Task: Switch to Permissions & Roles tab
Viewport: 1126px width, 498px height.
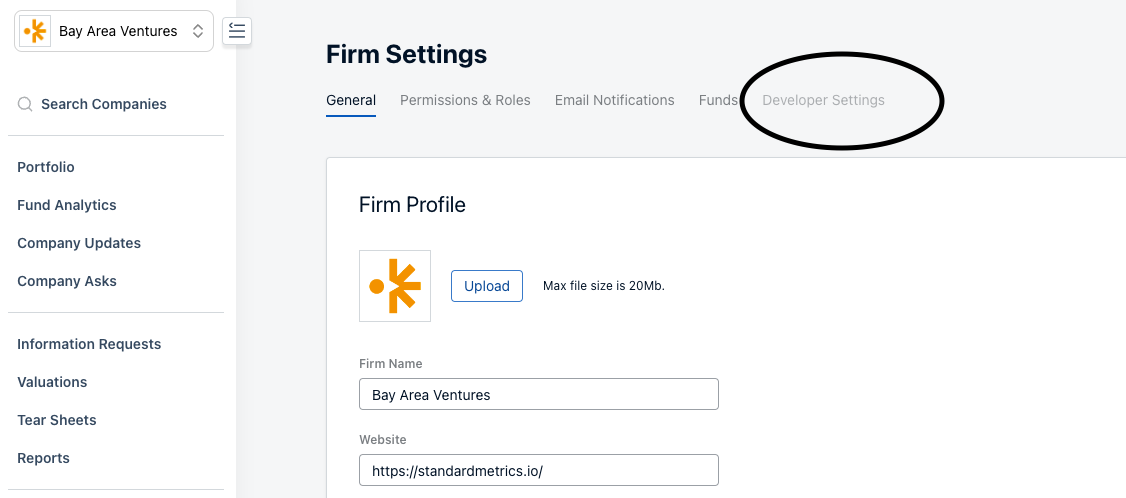Action: click(465, 100)
